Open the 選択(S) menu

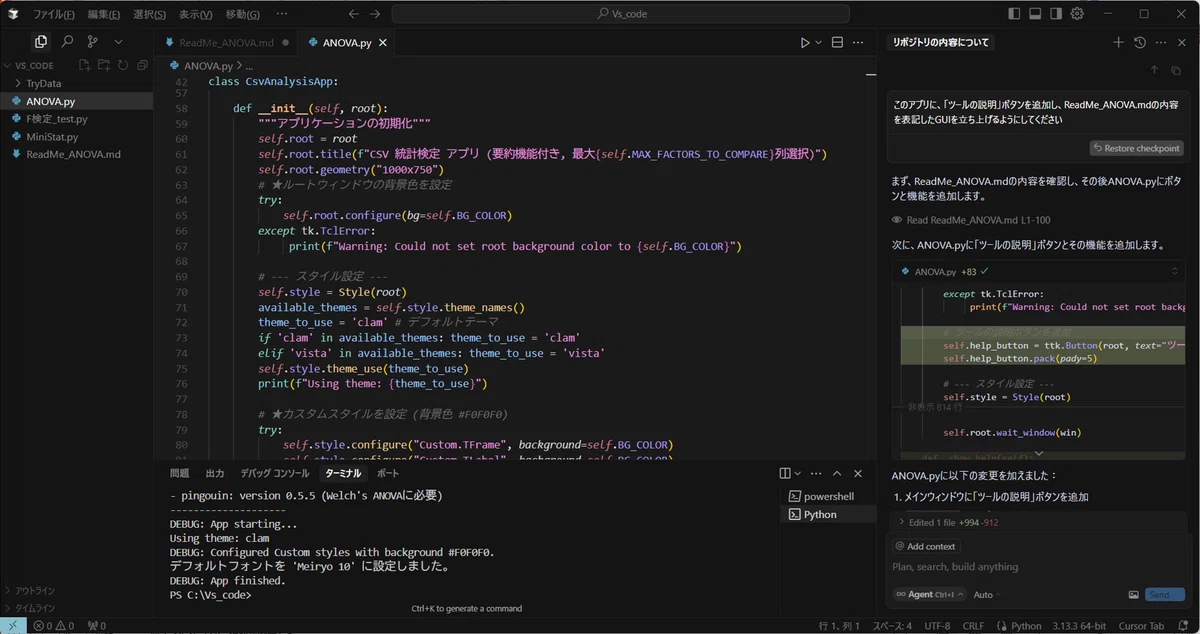coord(149,14)
